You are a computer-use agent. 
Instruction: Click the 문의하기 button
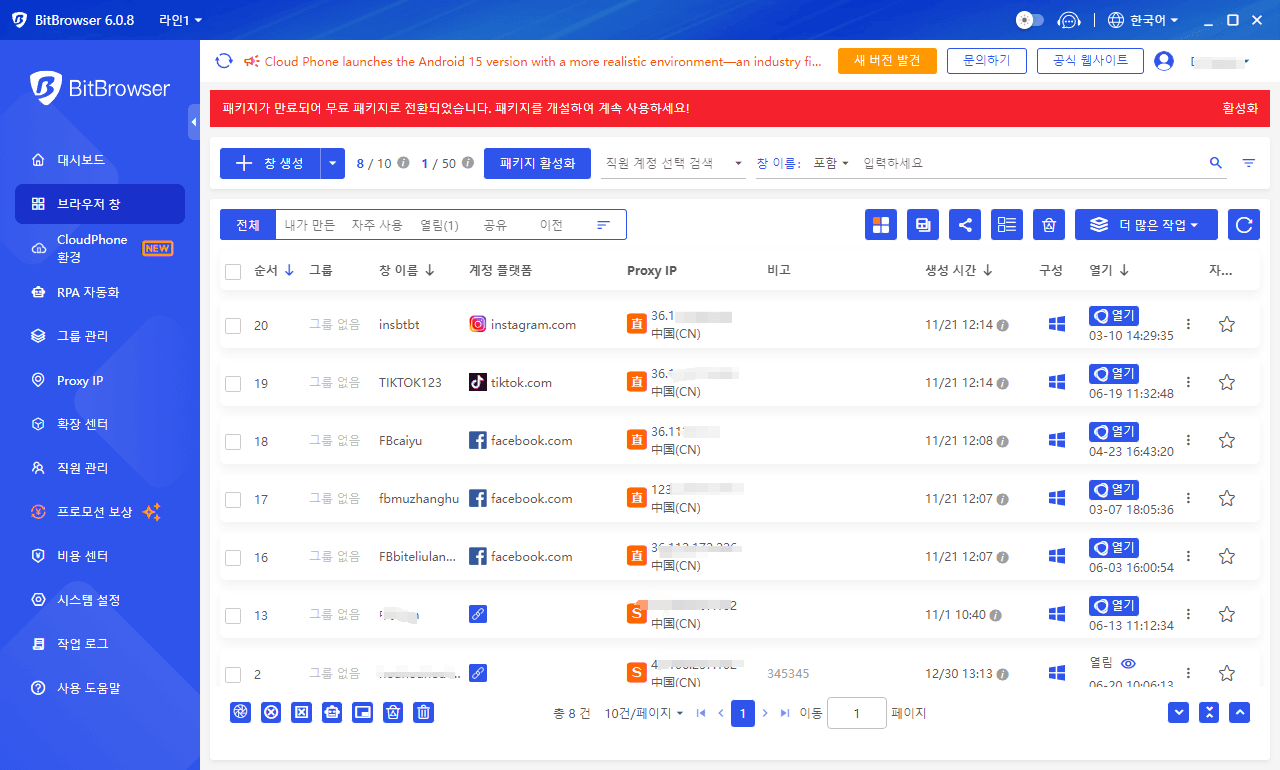click(987, 61)
